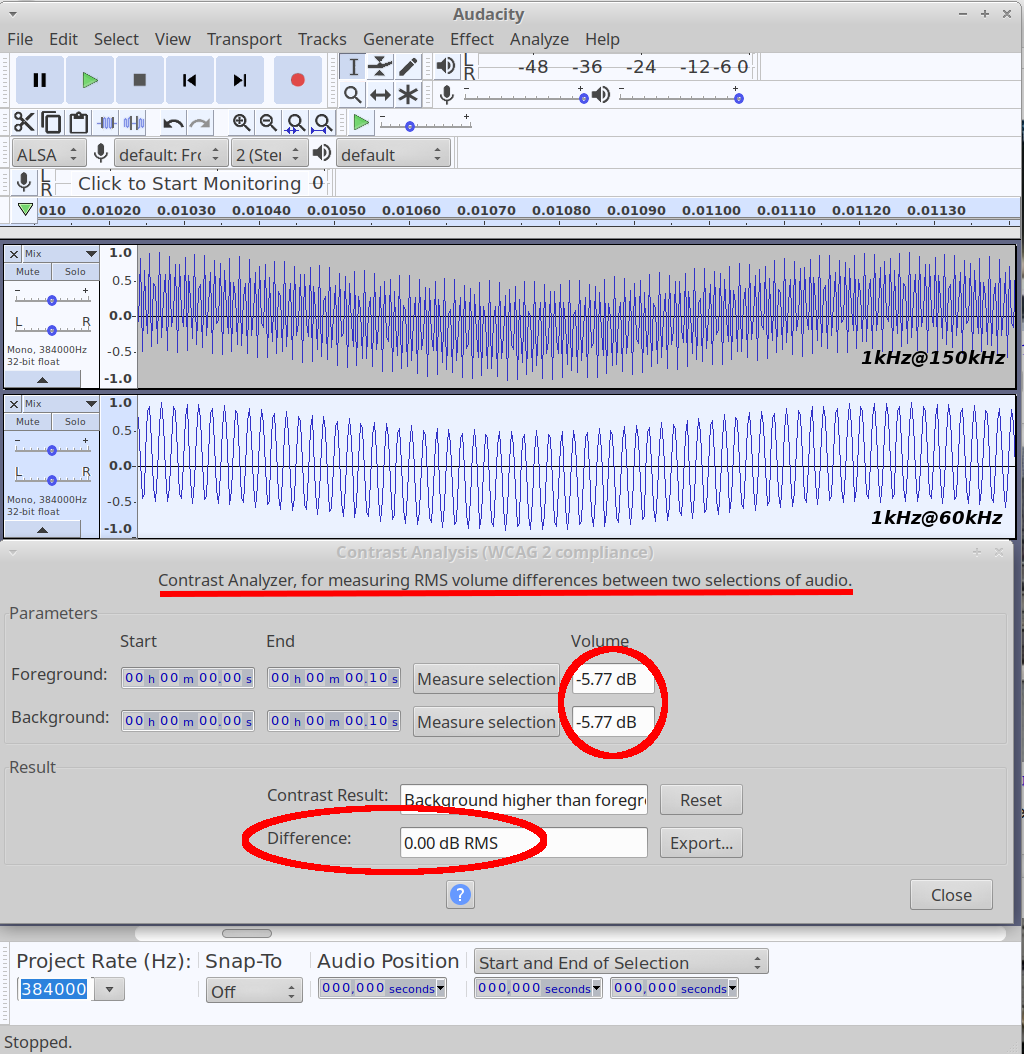Click the red Record button

point(297,80)
